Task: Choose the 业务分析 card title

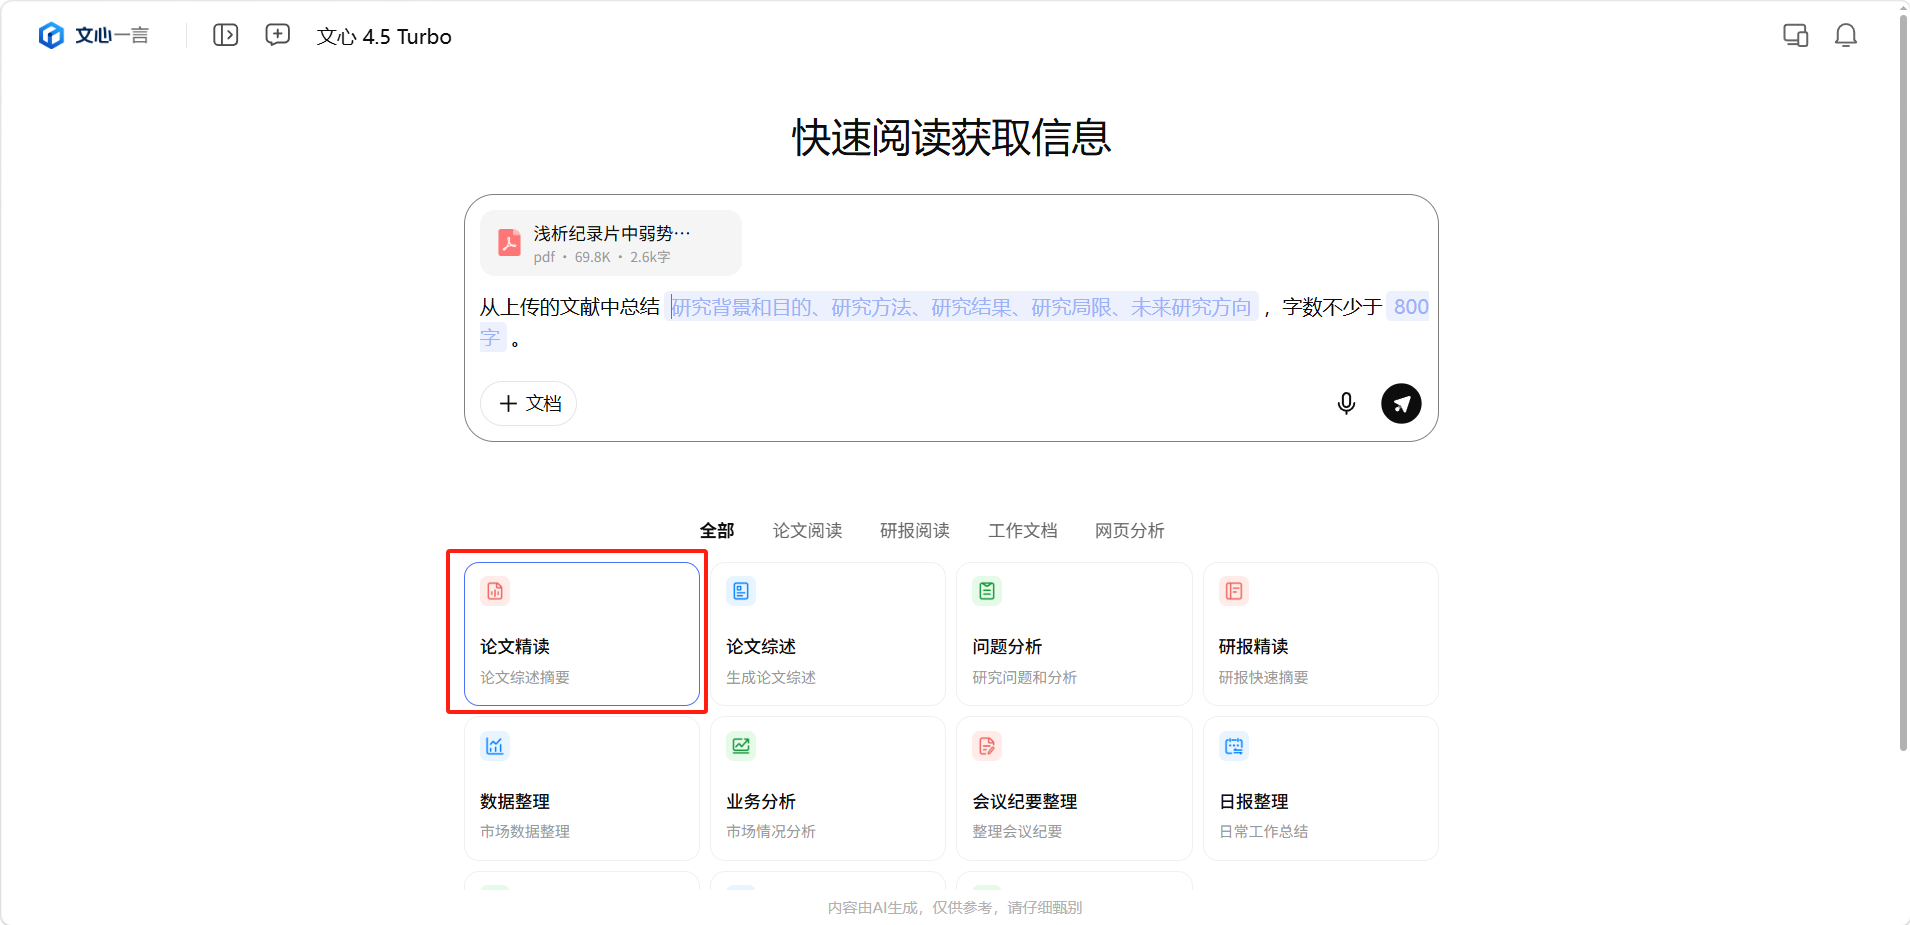Action: tap(761, 802)
